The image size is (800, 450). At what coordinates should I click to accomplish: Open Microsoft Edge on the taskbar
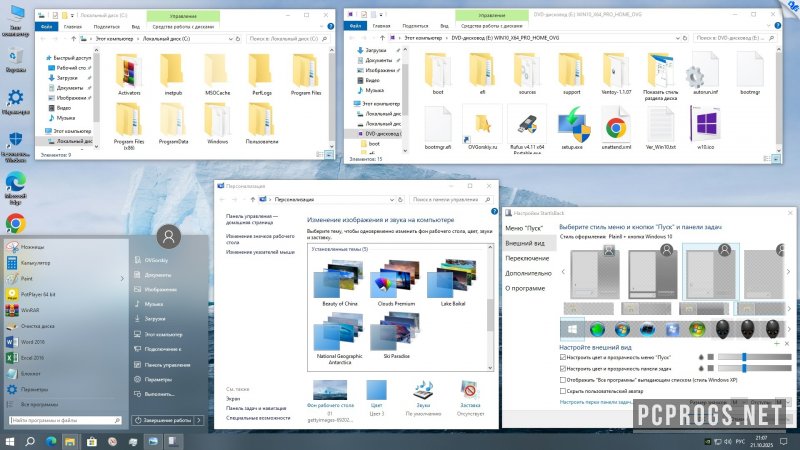click(x=51, y=441)
